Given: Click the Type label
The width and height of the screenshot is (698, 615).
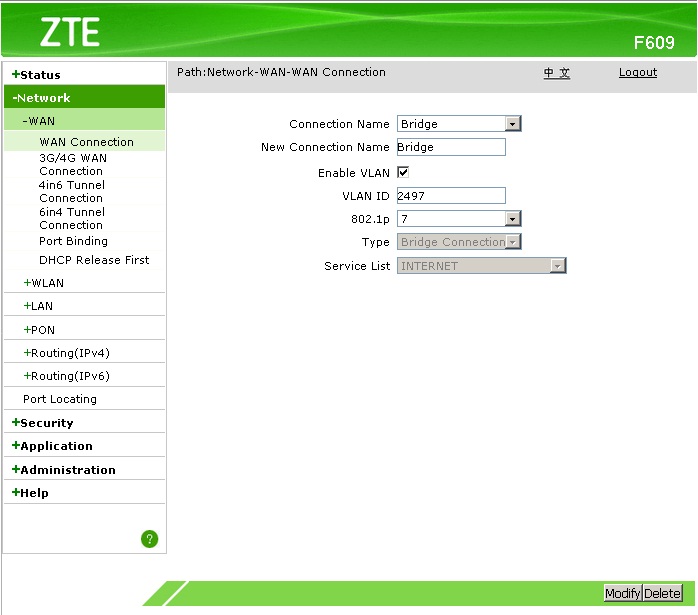Looking at the screenshot, I should [x=375, y=242].
